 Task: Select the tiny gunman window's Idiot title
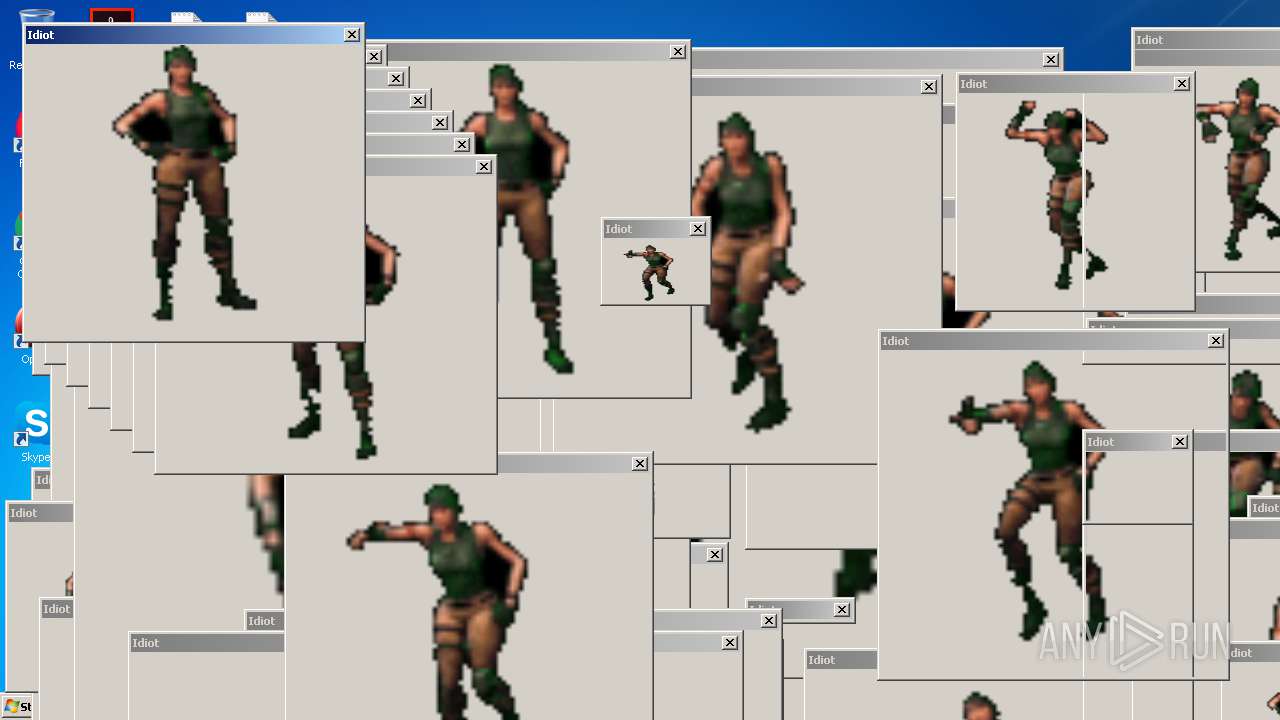[619, 229]
